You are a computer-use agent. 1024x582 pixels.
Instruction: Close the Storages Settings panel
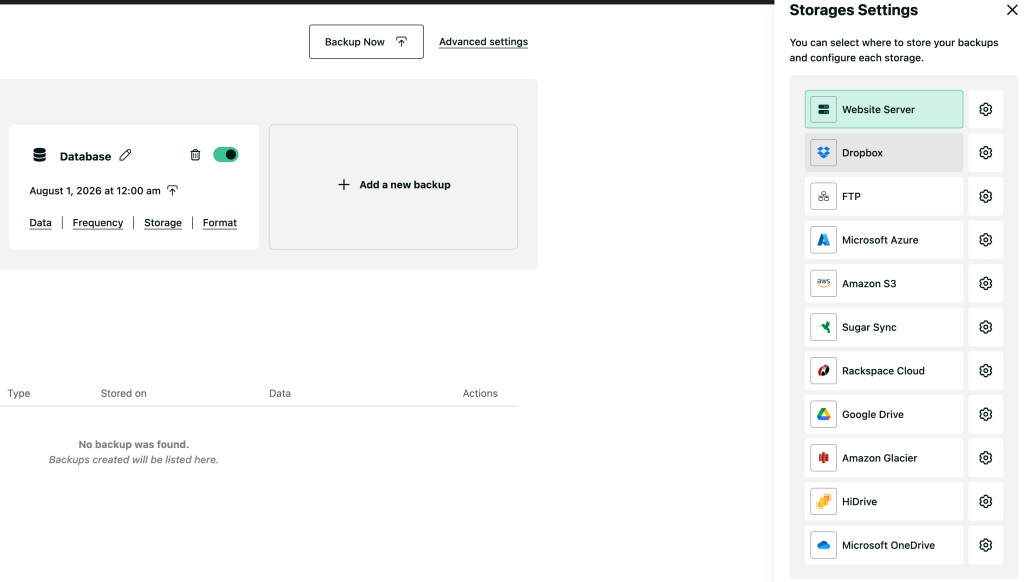click(x=1012, y=10)
